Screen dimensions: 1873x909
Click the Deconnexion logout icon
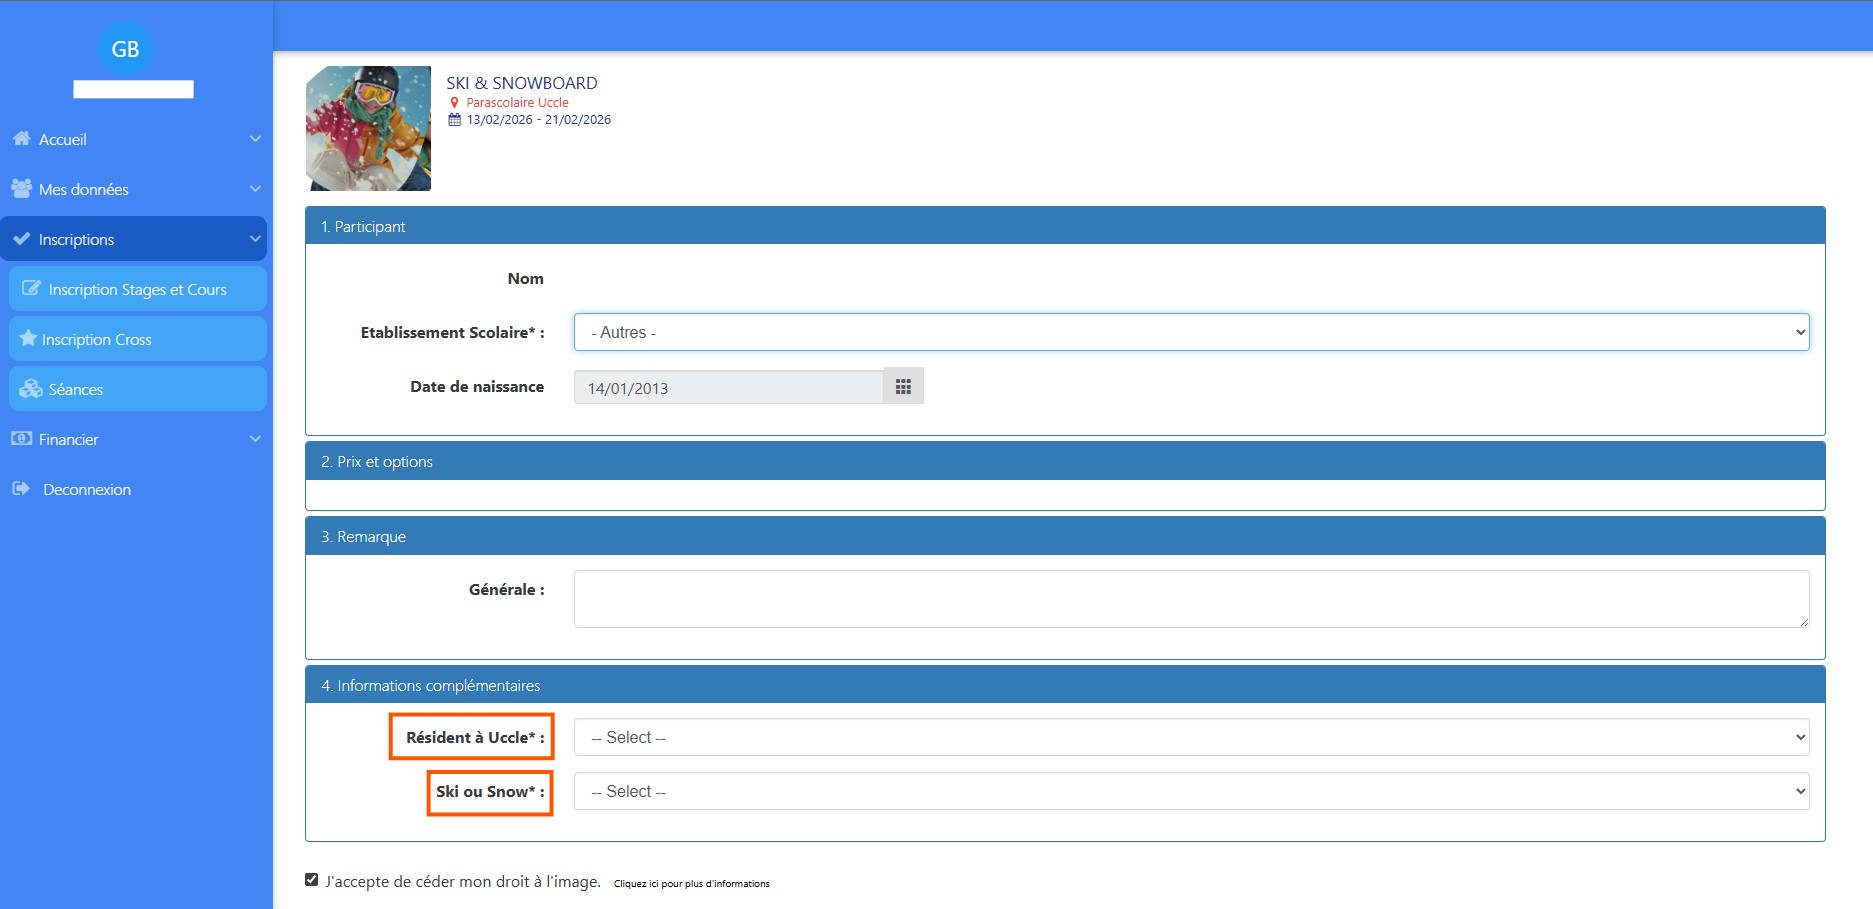click(x=21, y=489)
